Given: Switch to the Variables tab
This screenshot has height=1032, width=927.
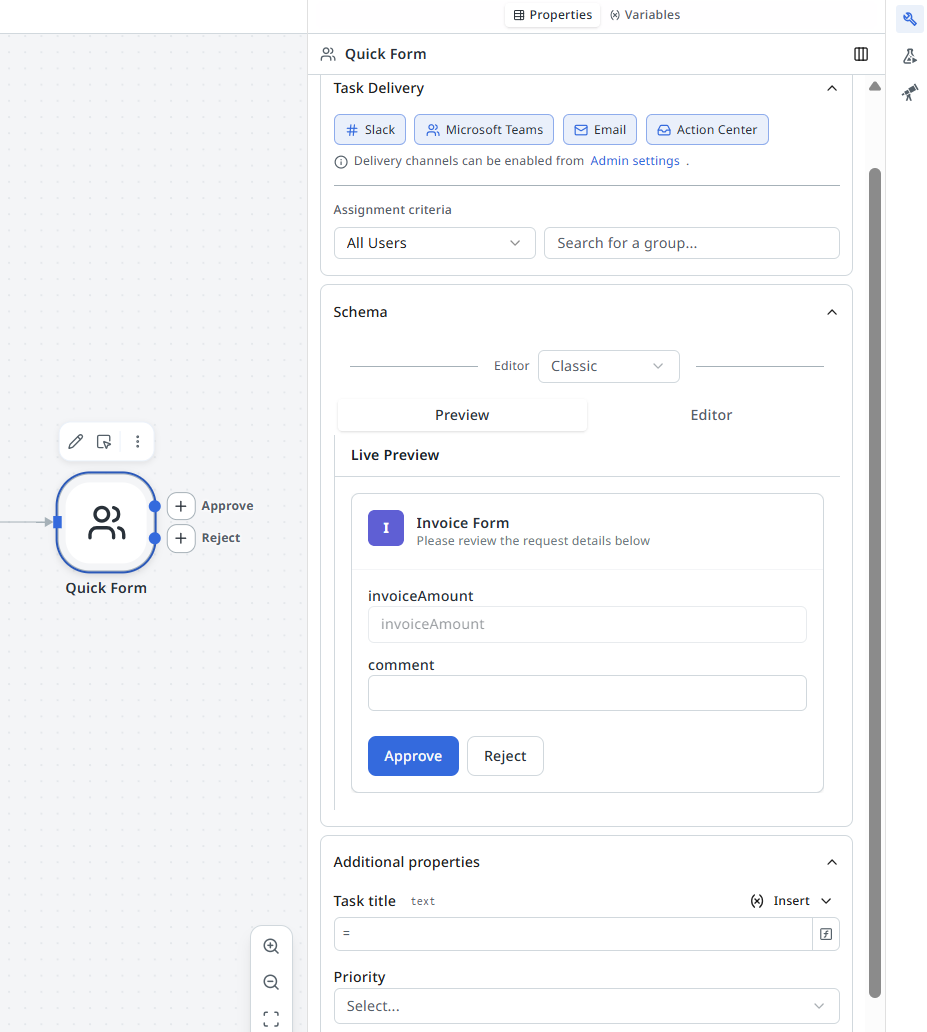Looking at the screenshot, I should 645,14.
